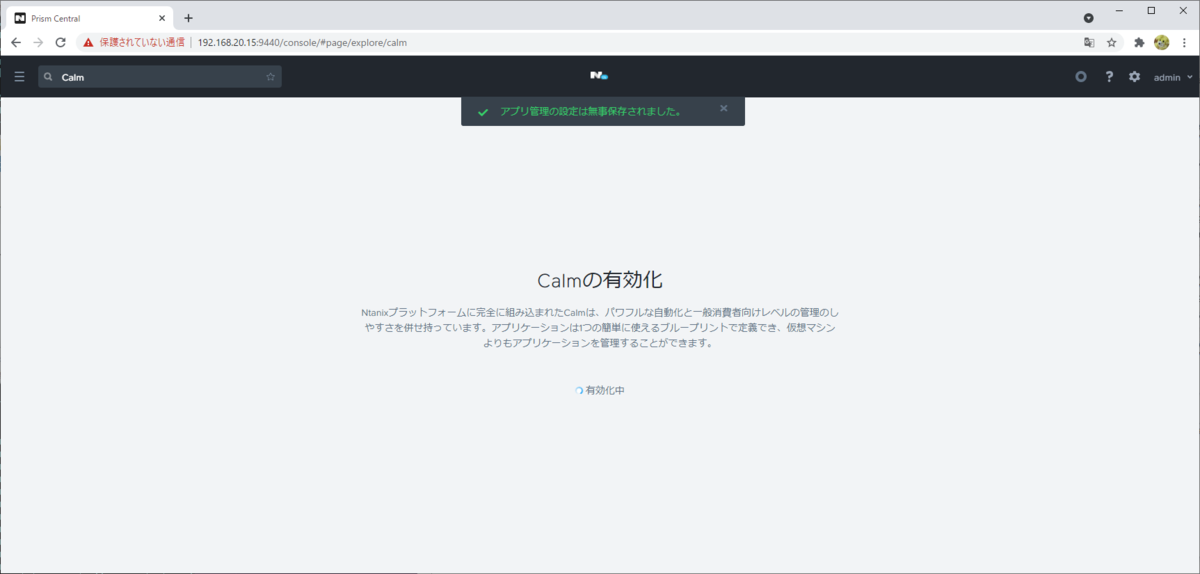Image resolution: width=1200 pixels, height=574 pixels.
Task: Click the browser back arrow
Action: coord(16,43)
